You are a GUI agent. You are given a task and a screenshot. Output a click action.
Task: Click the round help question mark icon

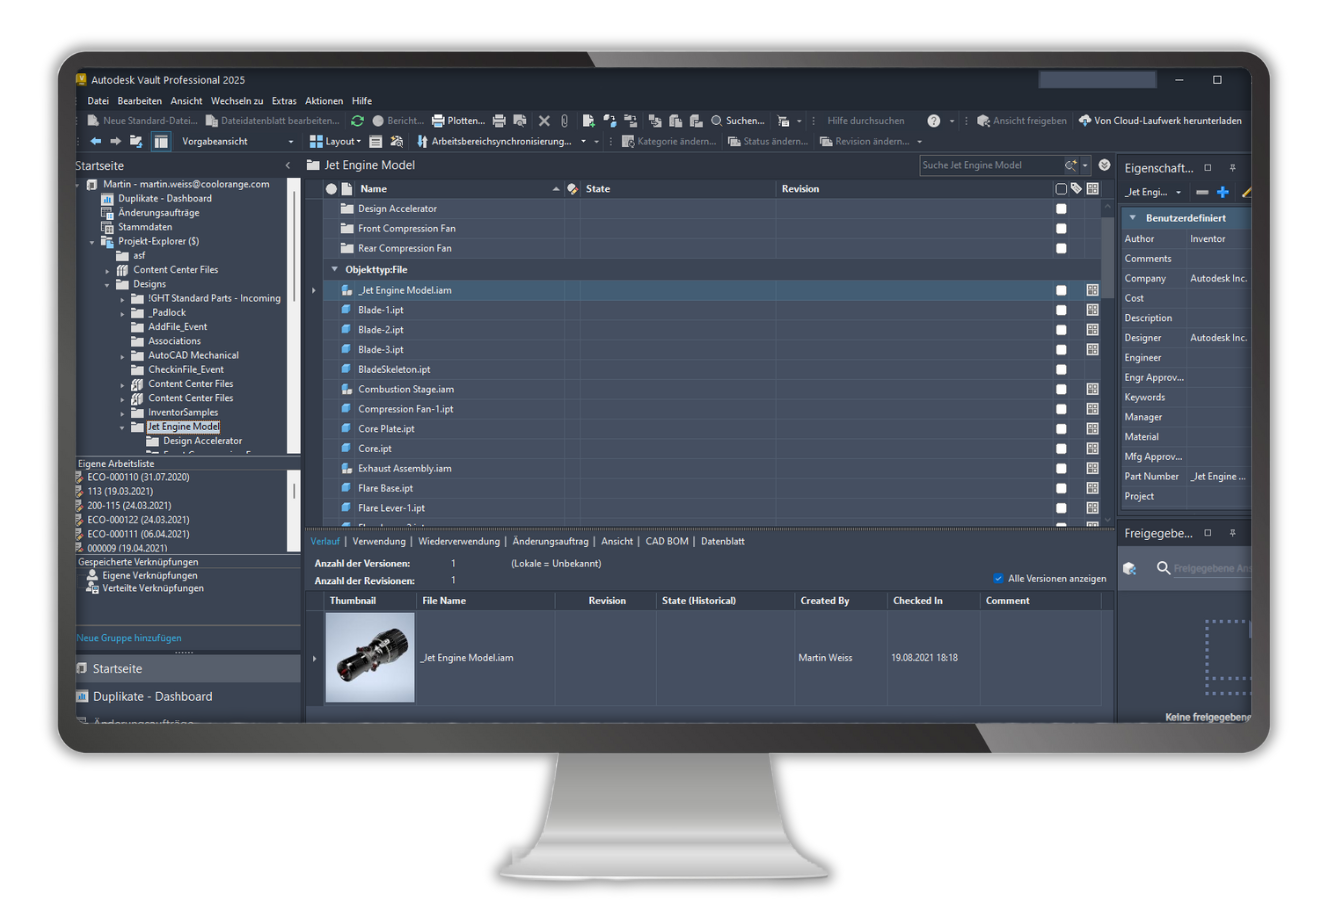coord(933,121)
